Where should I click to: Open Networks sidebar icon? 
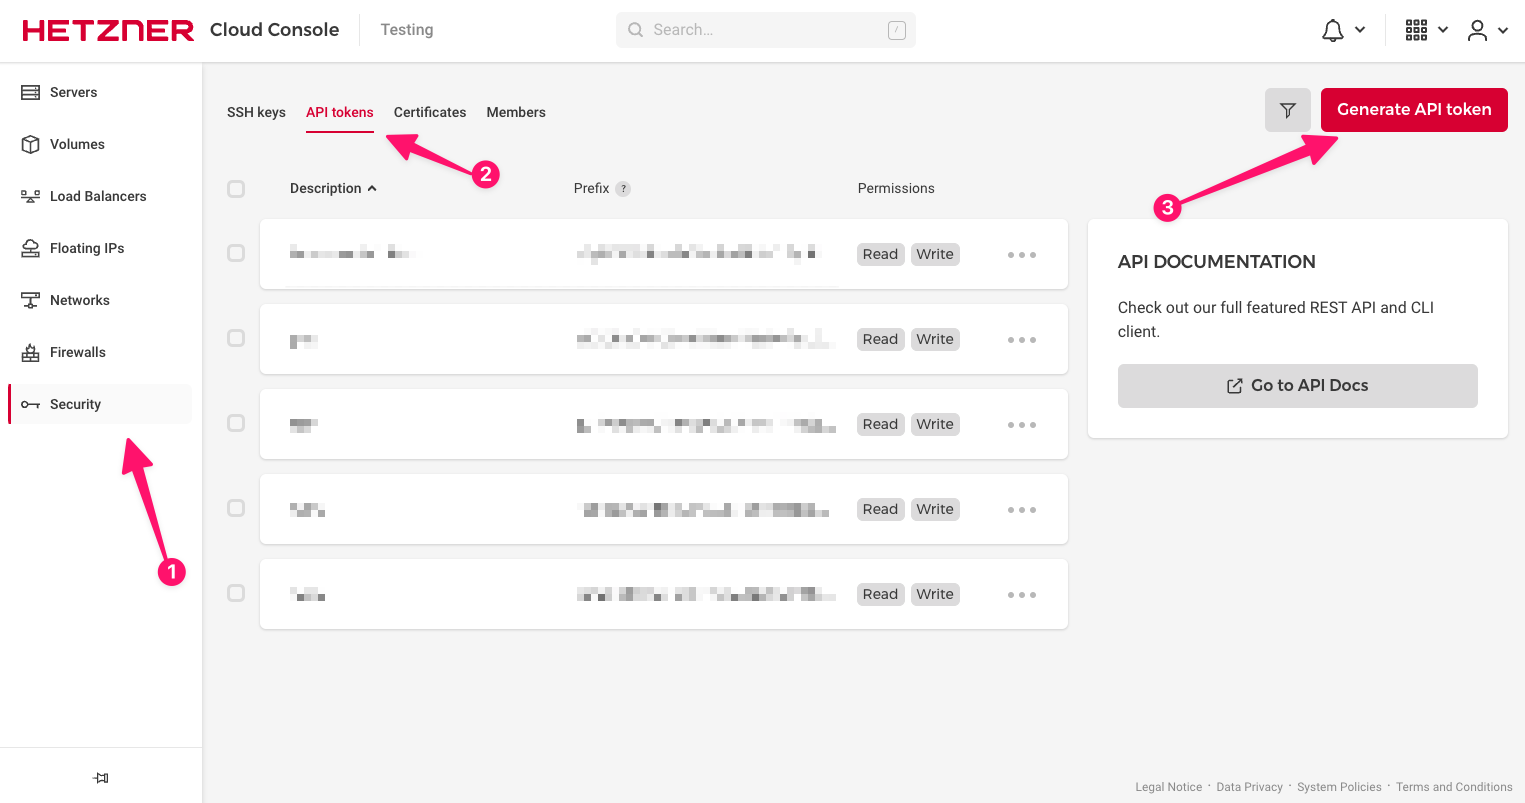pyautogui.click(x=30, y=300)
